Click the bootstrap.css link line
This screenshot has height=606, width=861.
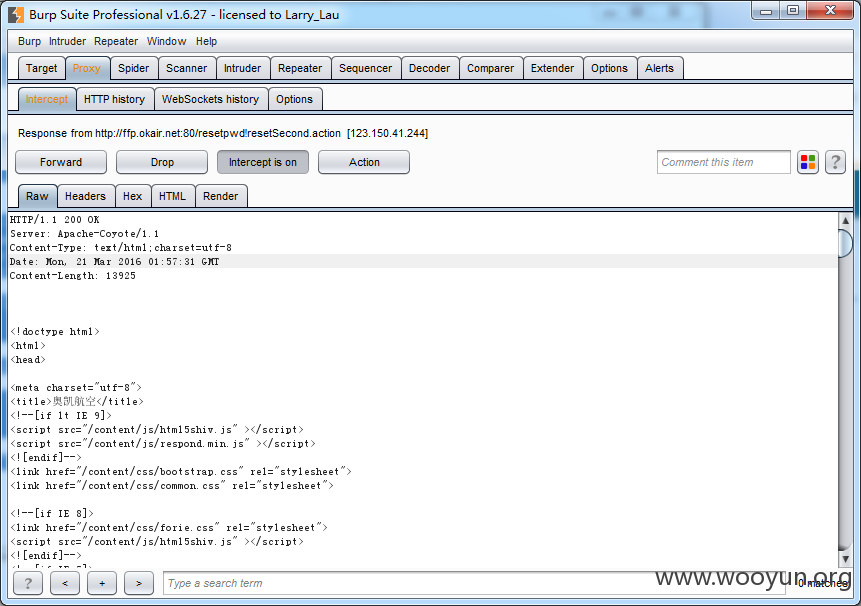coord(181,472)
